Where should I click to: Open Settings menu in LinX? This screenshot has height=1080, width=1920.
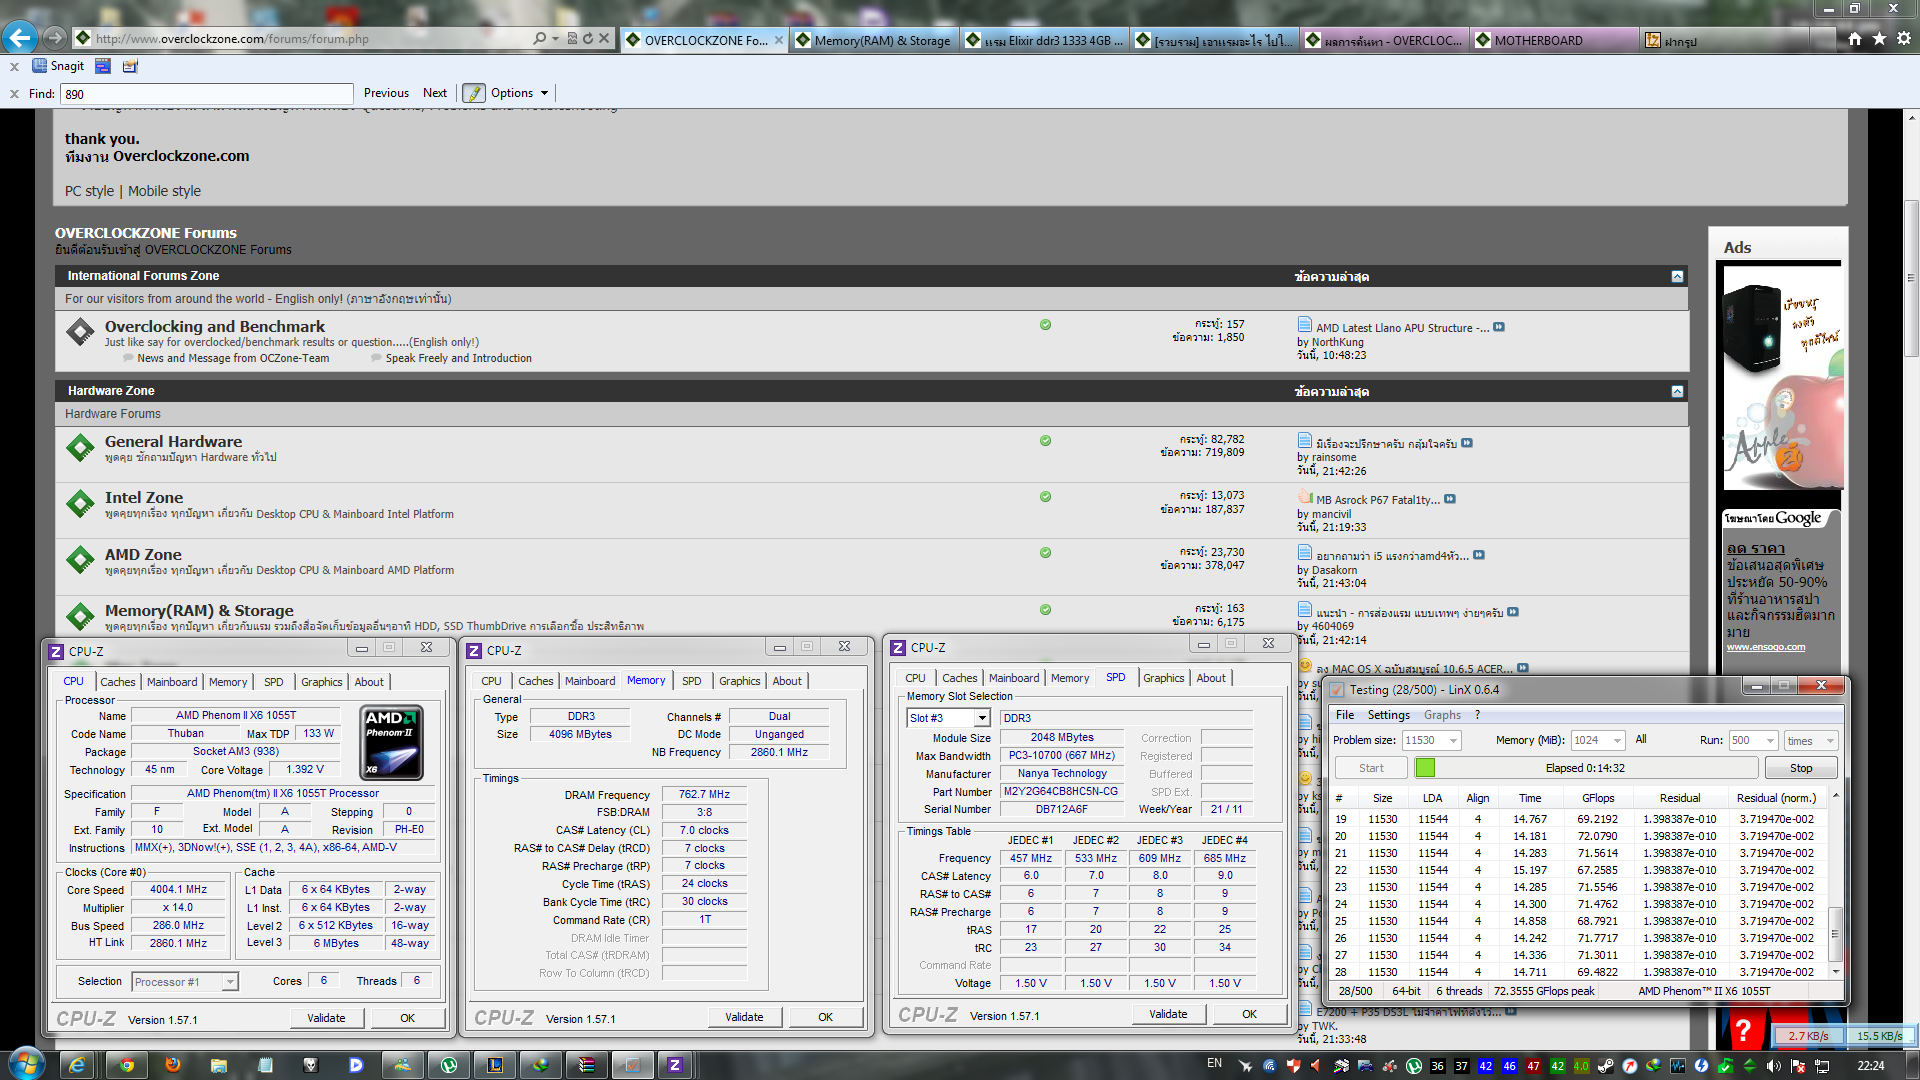pyautogui.click(x=1388, y=715)
